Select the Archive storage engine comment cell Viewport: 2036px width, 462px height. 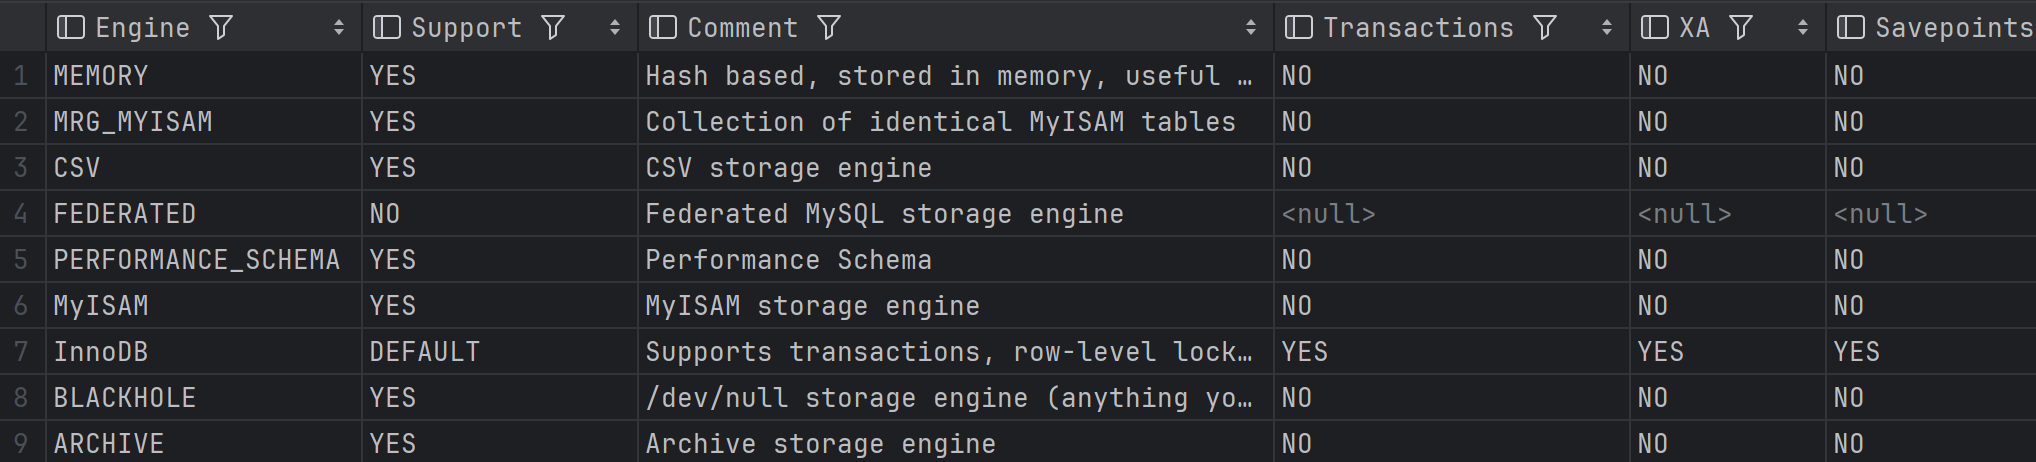click(x=956, y=443)
